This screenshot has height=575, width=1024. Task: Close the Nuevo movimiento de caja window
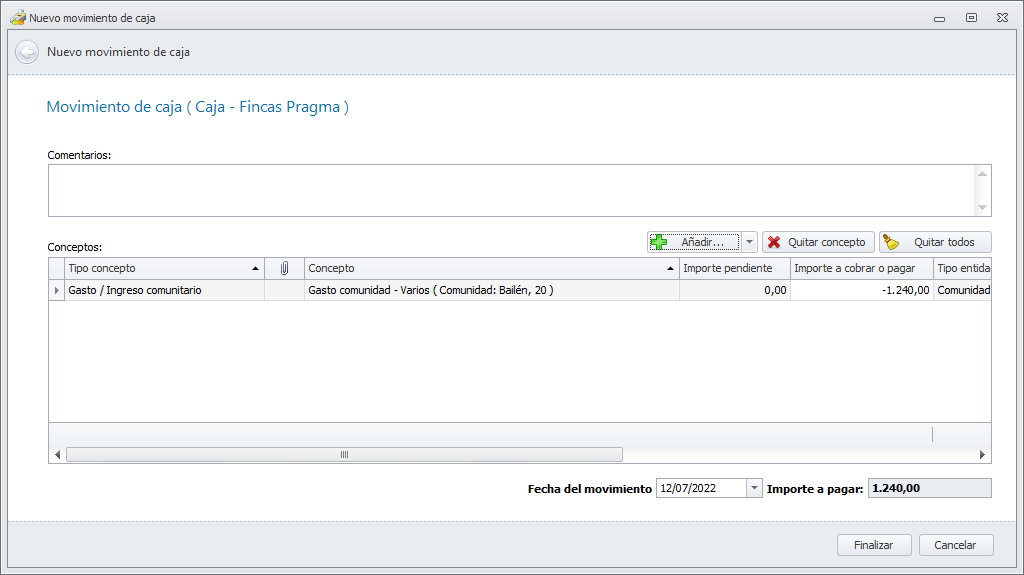[1002, 18]
